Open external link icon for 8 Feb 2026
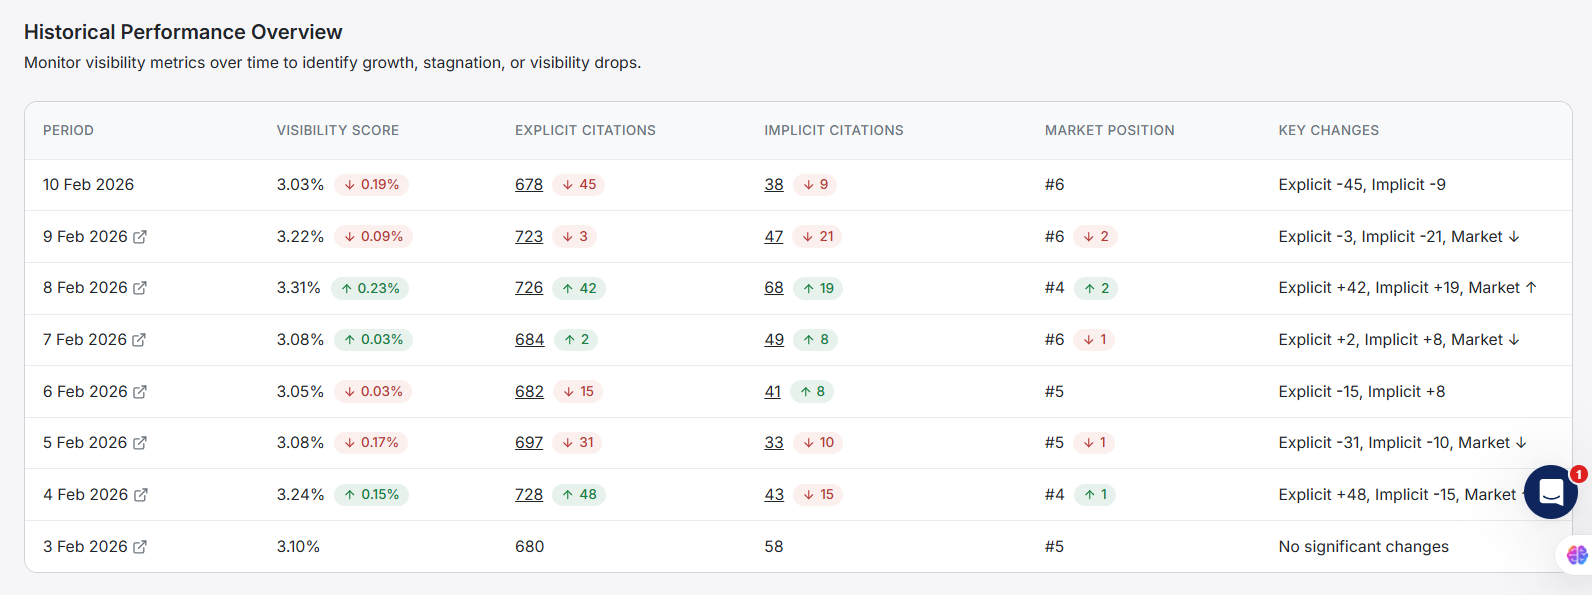Viewport: 1592px width, 595px height. click(x=140, y=288)
